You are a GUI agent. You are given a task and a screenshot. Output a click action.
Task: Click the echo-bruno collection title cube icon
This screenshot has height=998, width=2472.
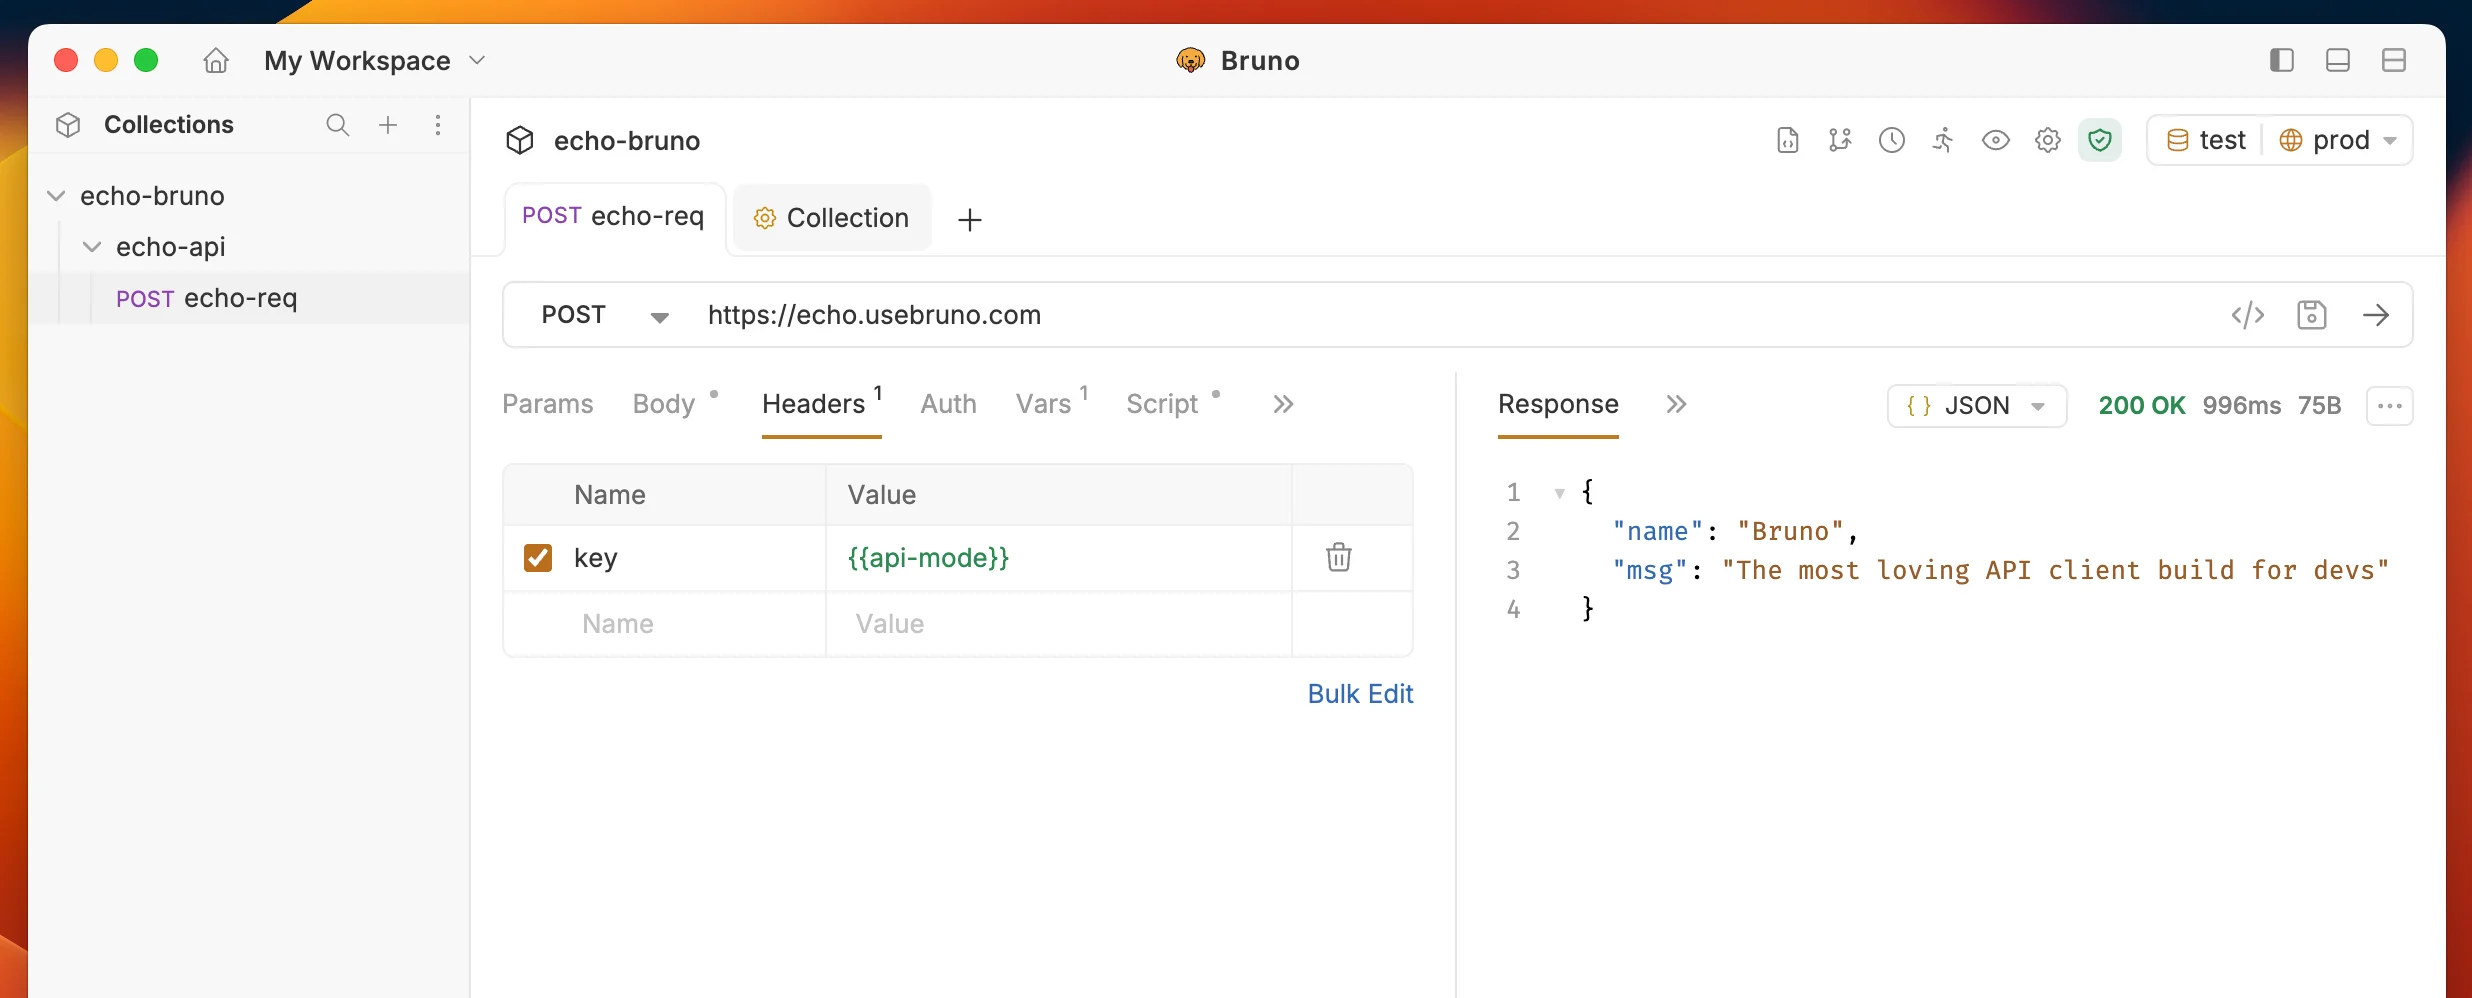pos(520,141)
